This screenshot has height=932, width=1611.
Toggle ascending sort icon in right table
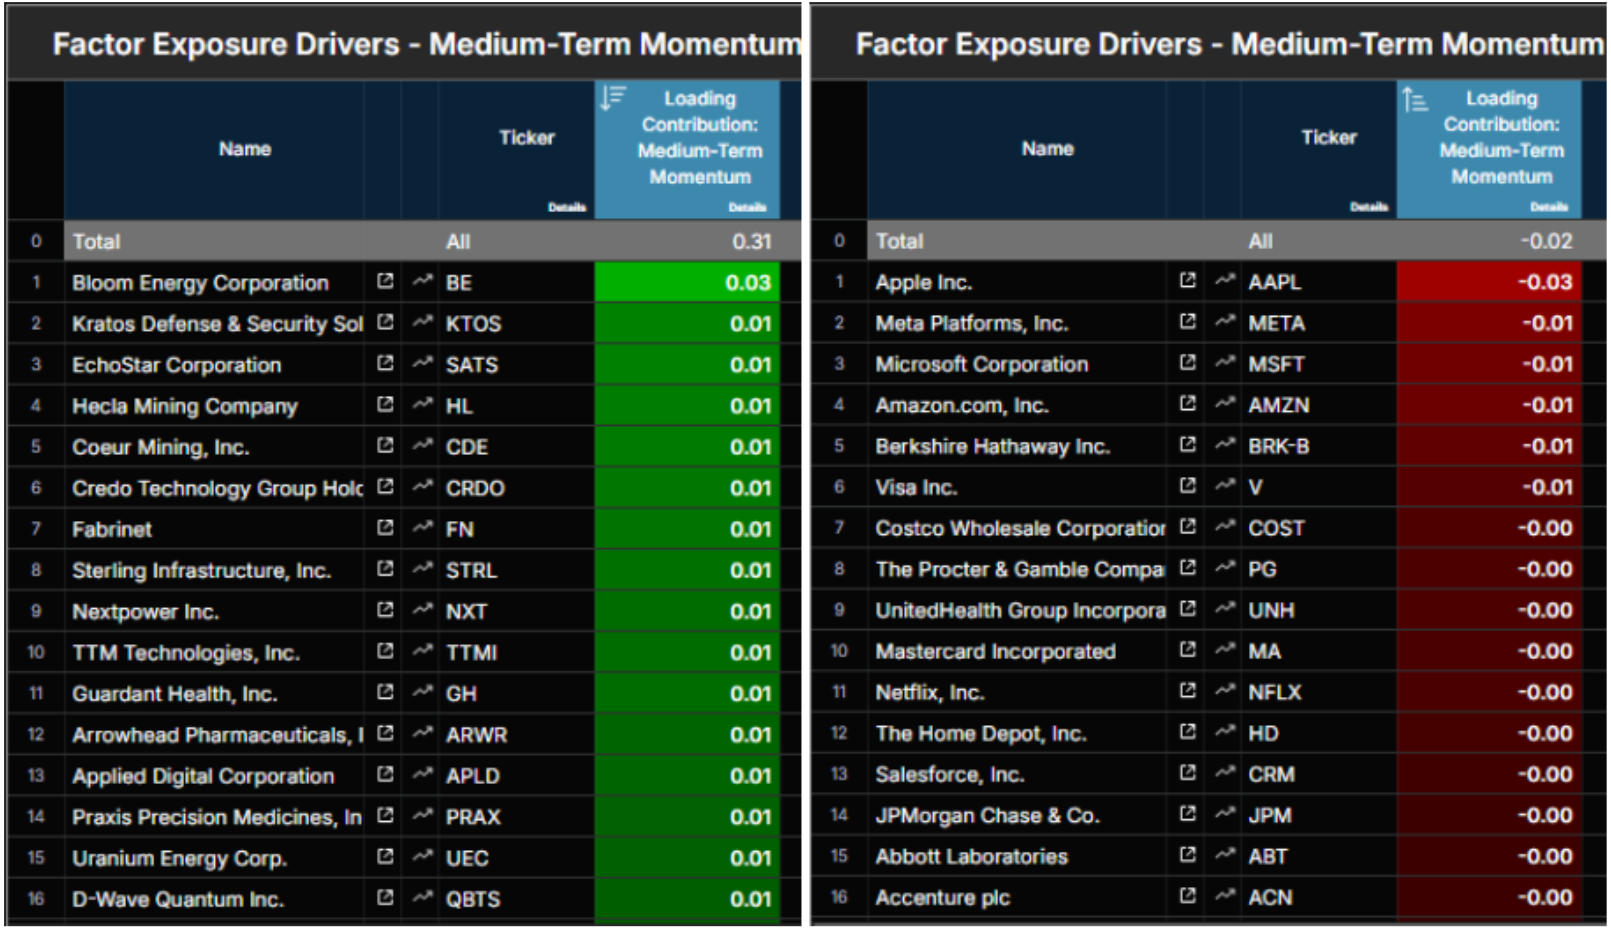point(1414,99)
